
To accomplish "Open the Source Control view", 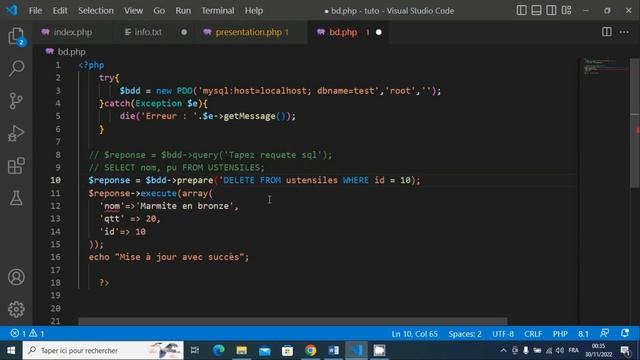I will pos(16,101).
